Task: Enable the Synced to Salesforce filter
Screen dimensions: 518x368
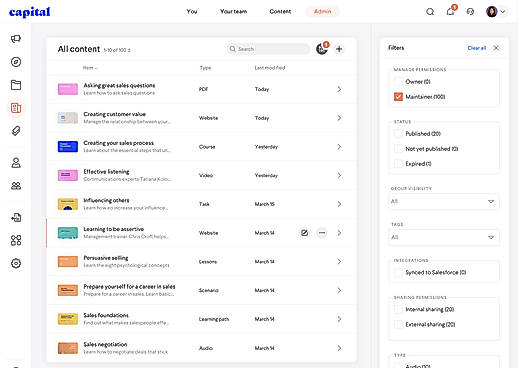Action: (x=398, y=272)
